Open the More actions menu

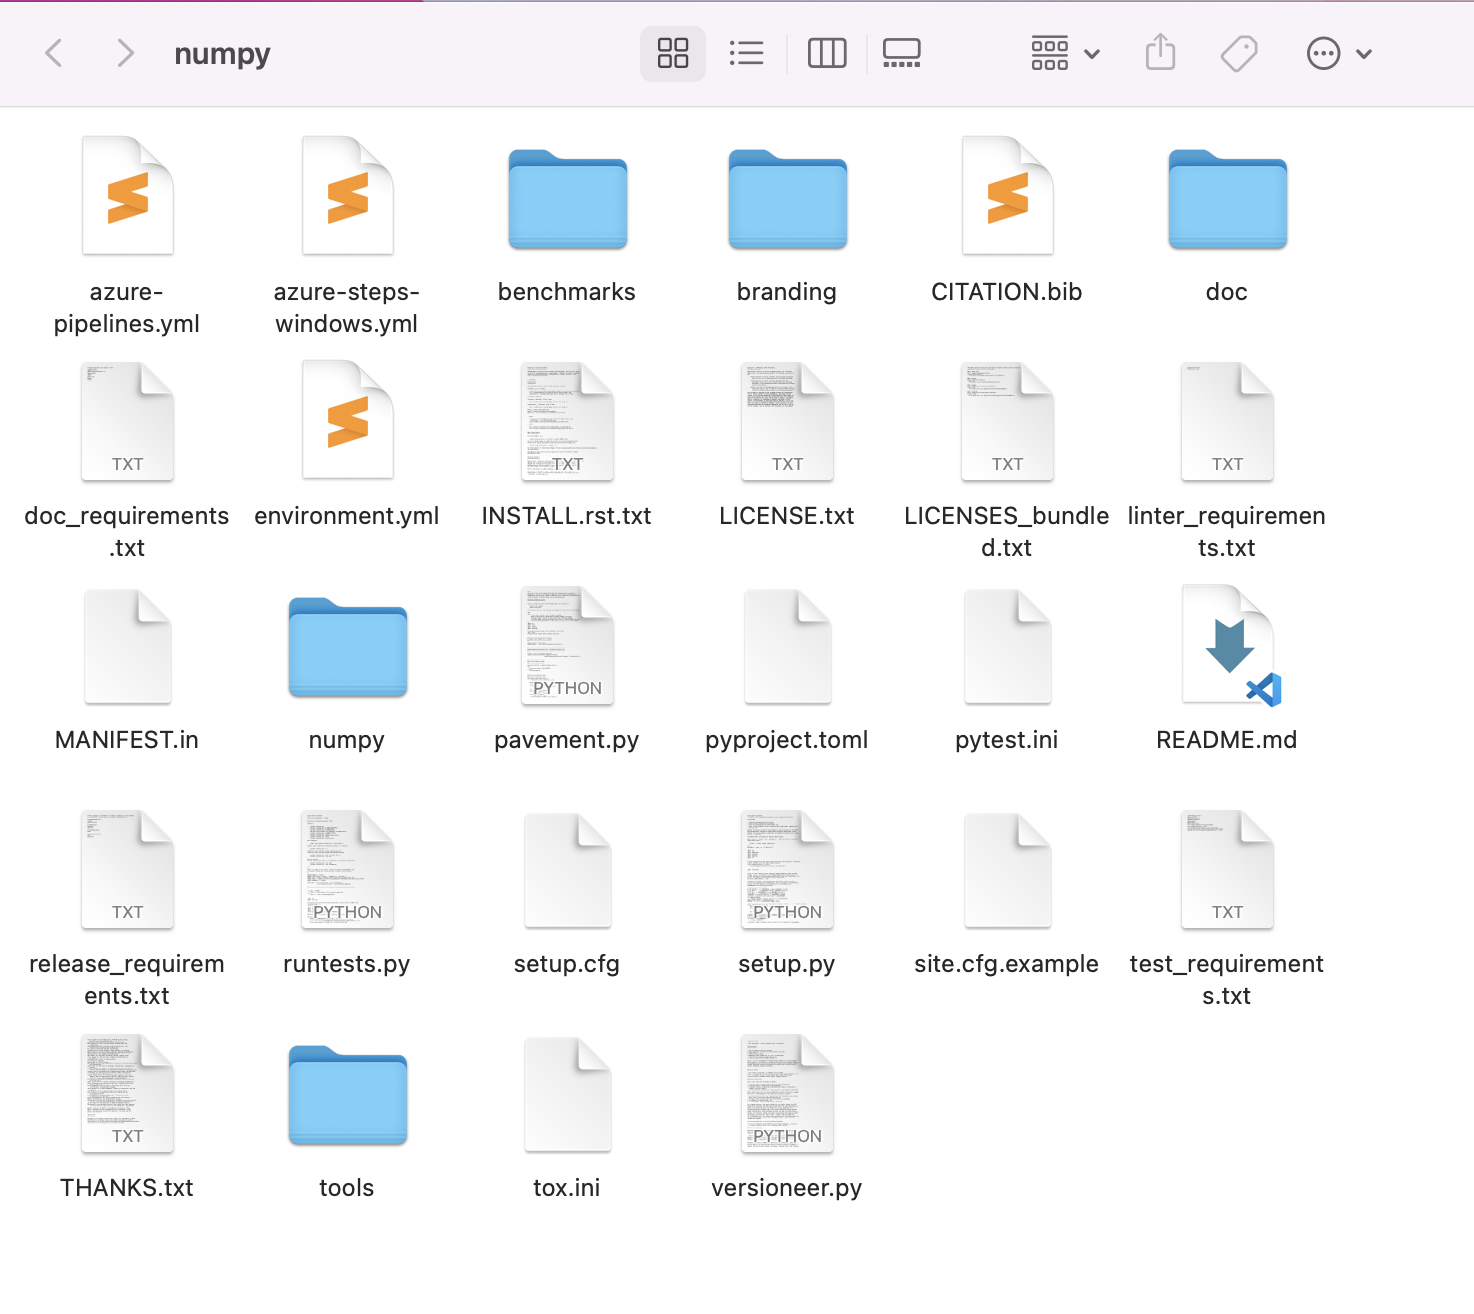[x=1339, y=53]
